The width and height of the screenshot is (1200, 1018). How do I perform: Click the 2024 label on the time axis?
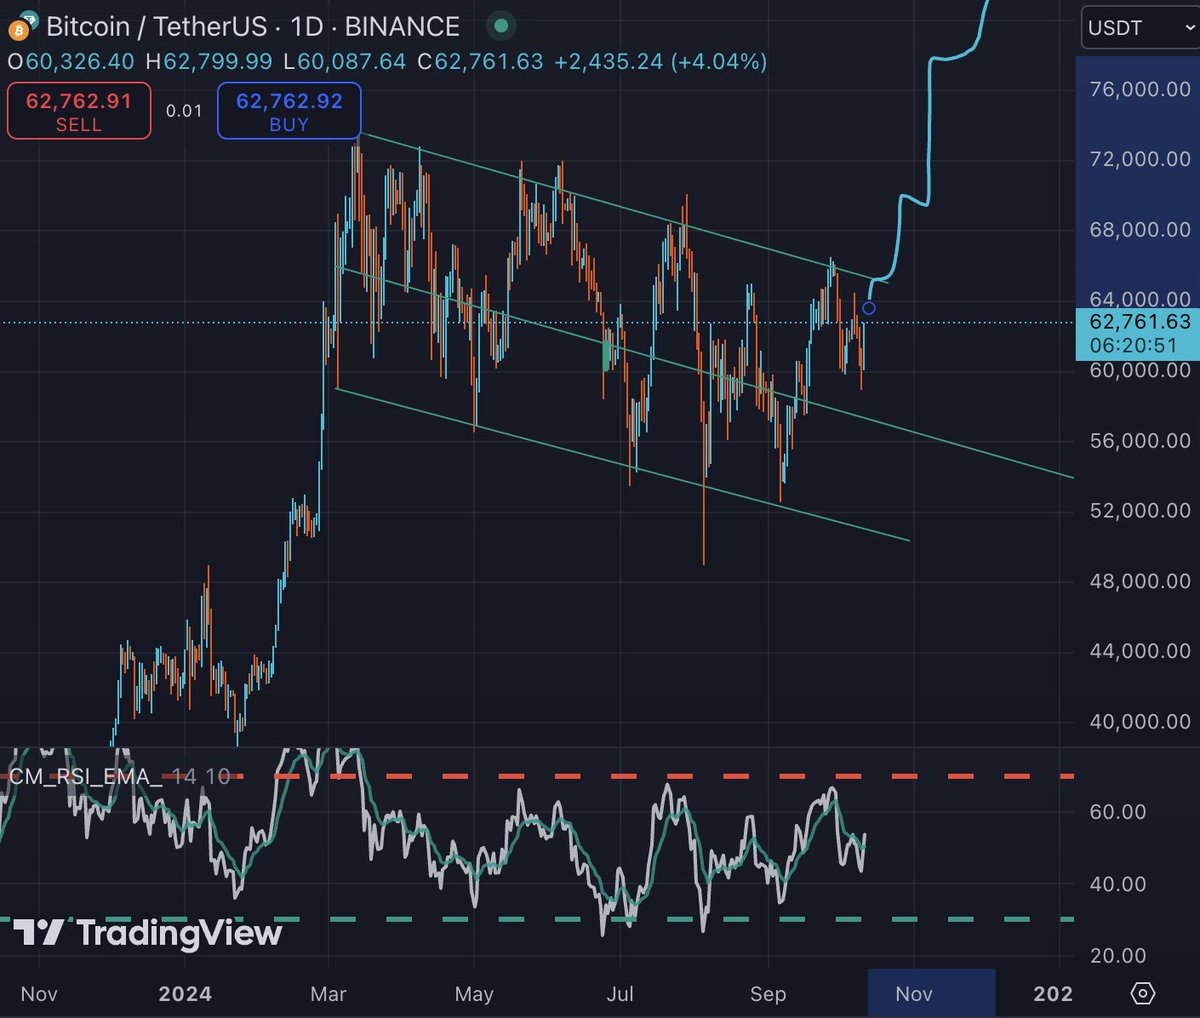click(x=184, y=994)
